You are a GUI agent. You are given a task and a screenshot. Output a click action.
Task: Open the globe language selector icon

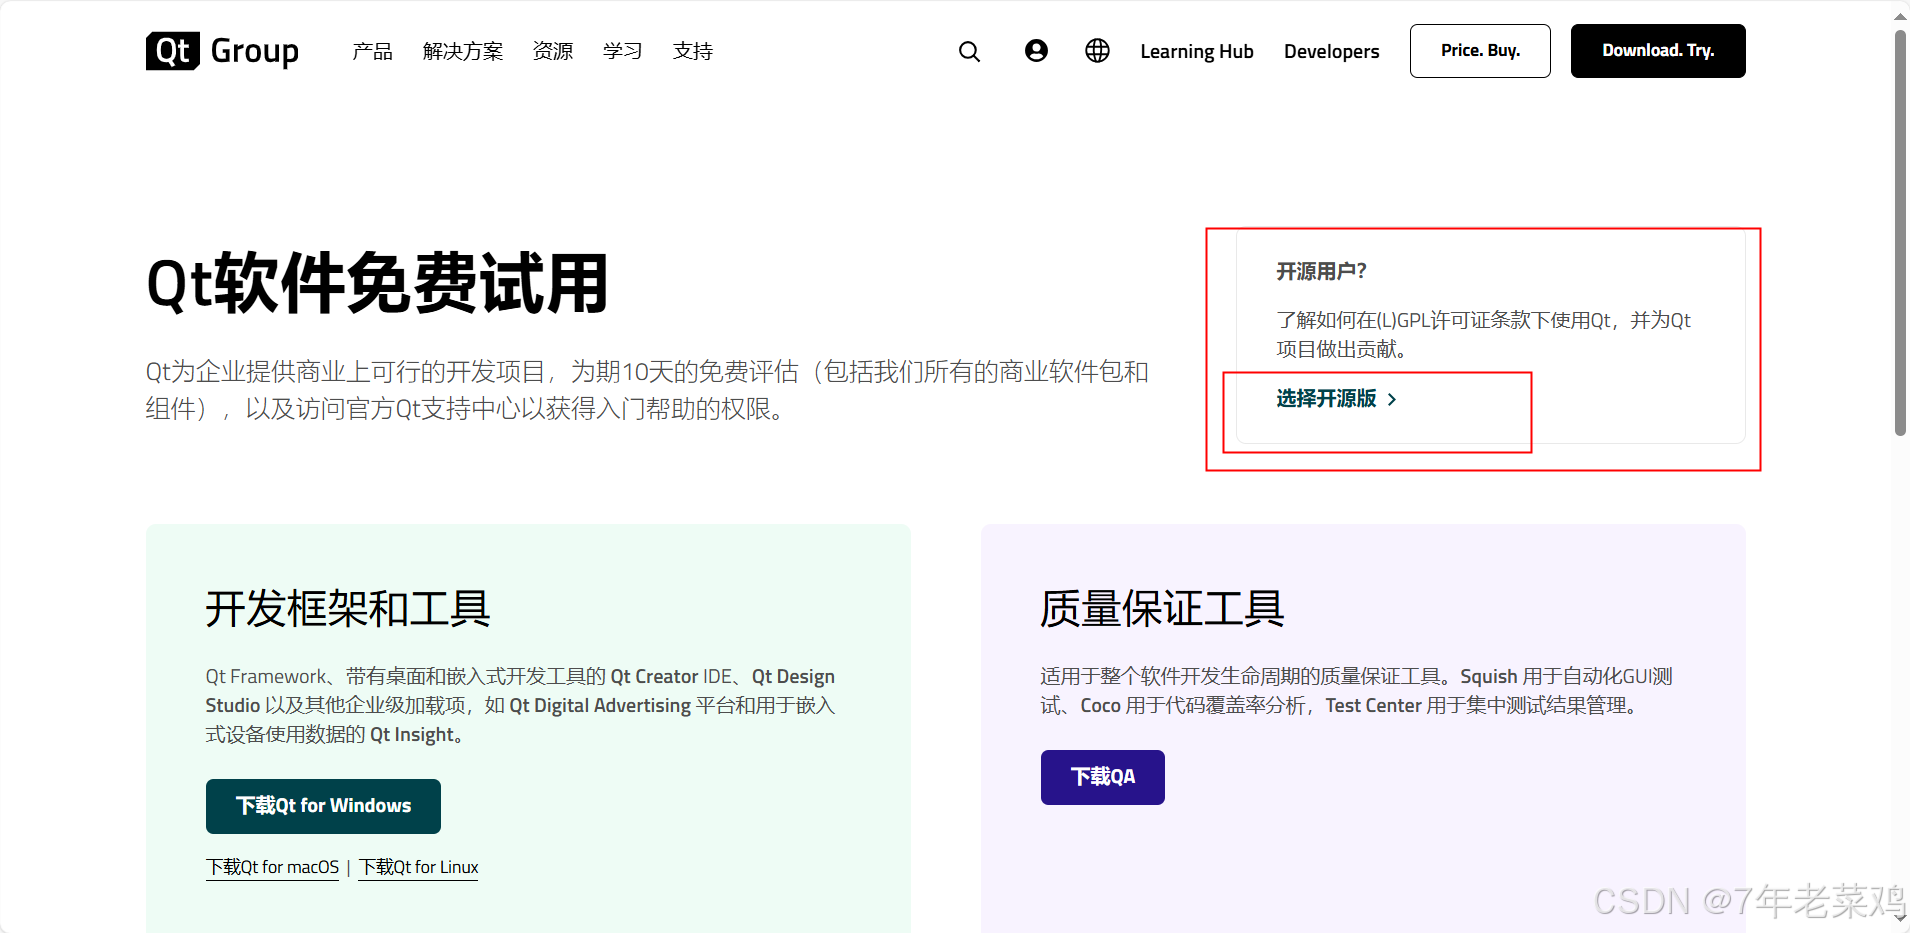1097,51
